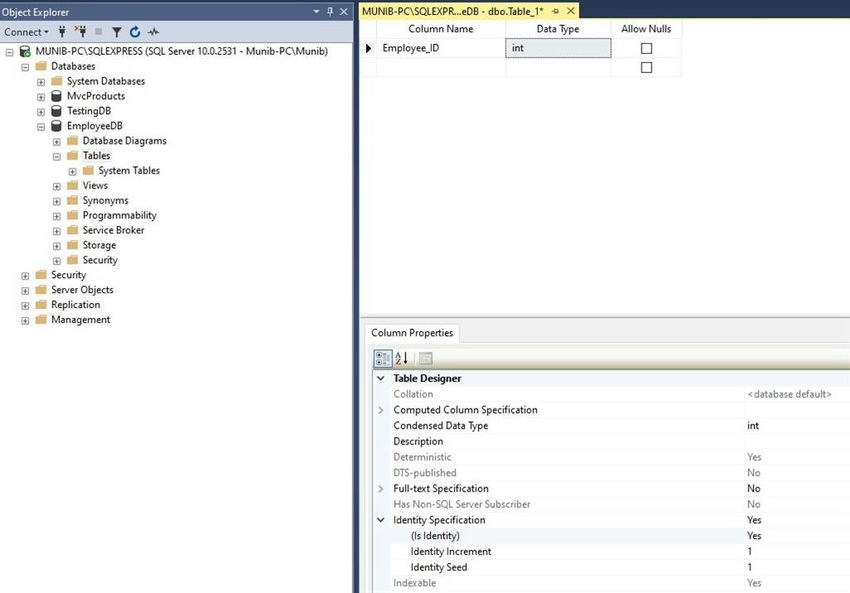Expand the Server Objects folder
850x593 pixels.
25,291
